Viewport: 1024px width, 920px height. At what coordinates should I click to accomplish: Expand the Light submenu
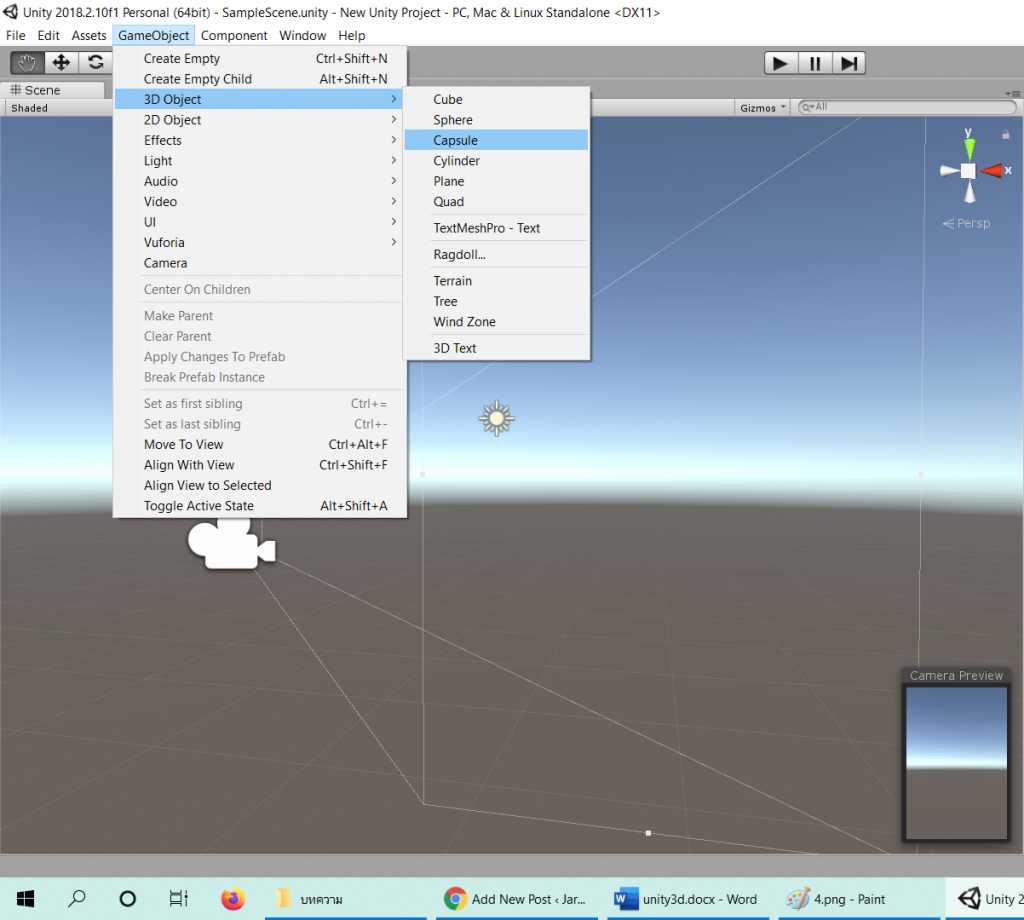(x=260, y=161)
